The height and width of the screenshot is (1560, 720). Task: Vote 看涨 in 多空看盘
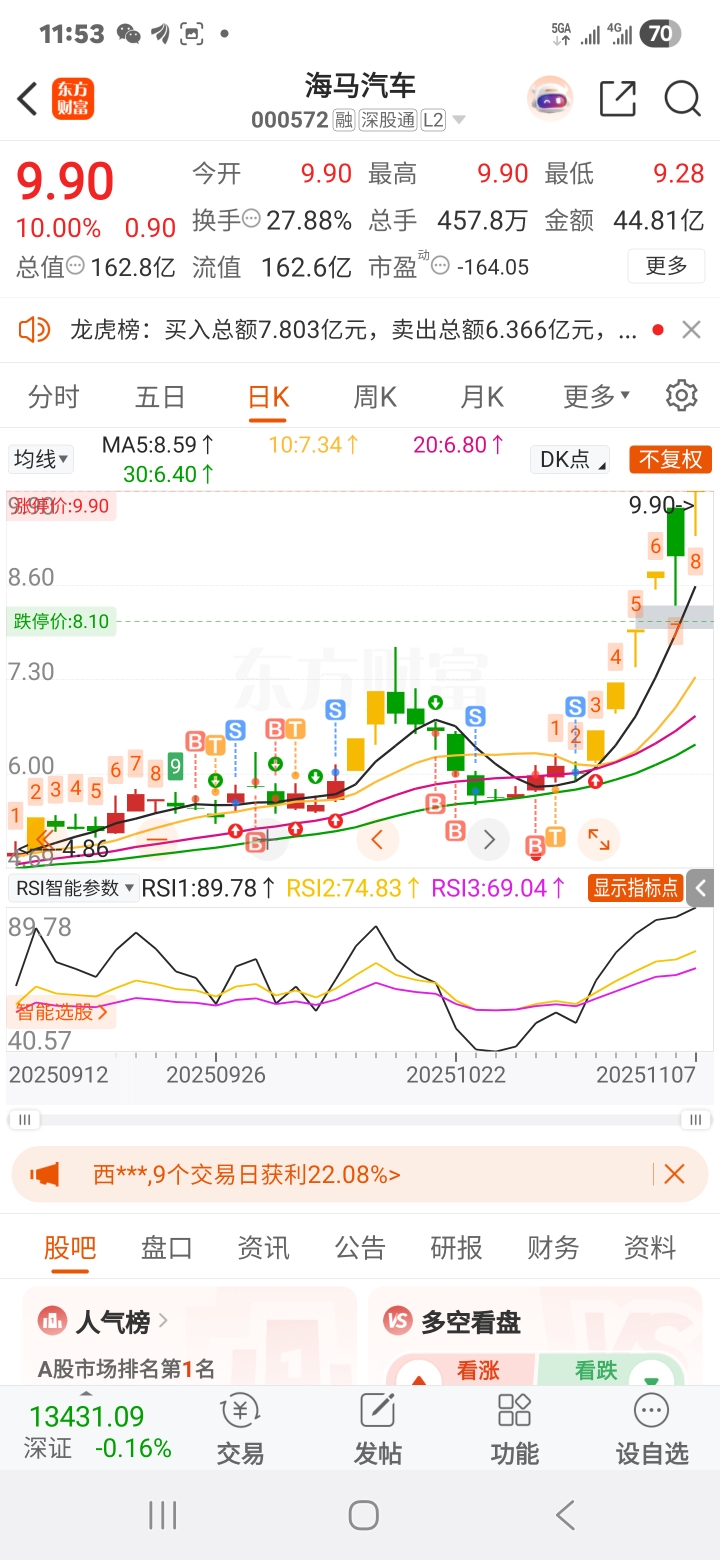(x=461, y=1371)
